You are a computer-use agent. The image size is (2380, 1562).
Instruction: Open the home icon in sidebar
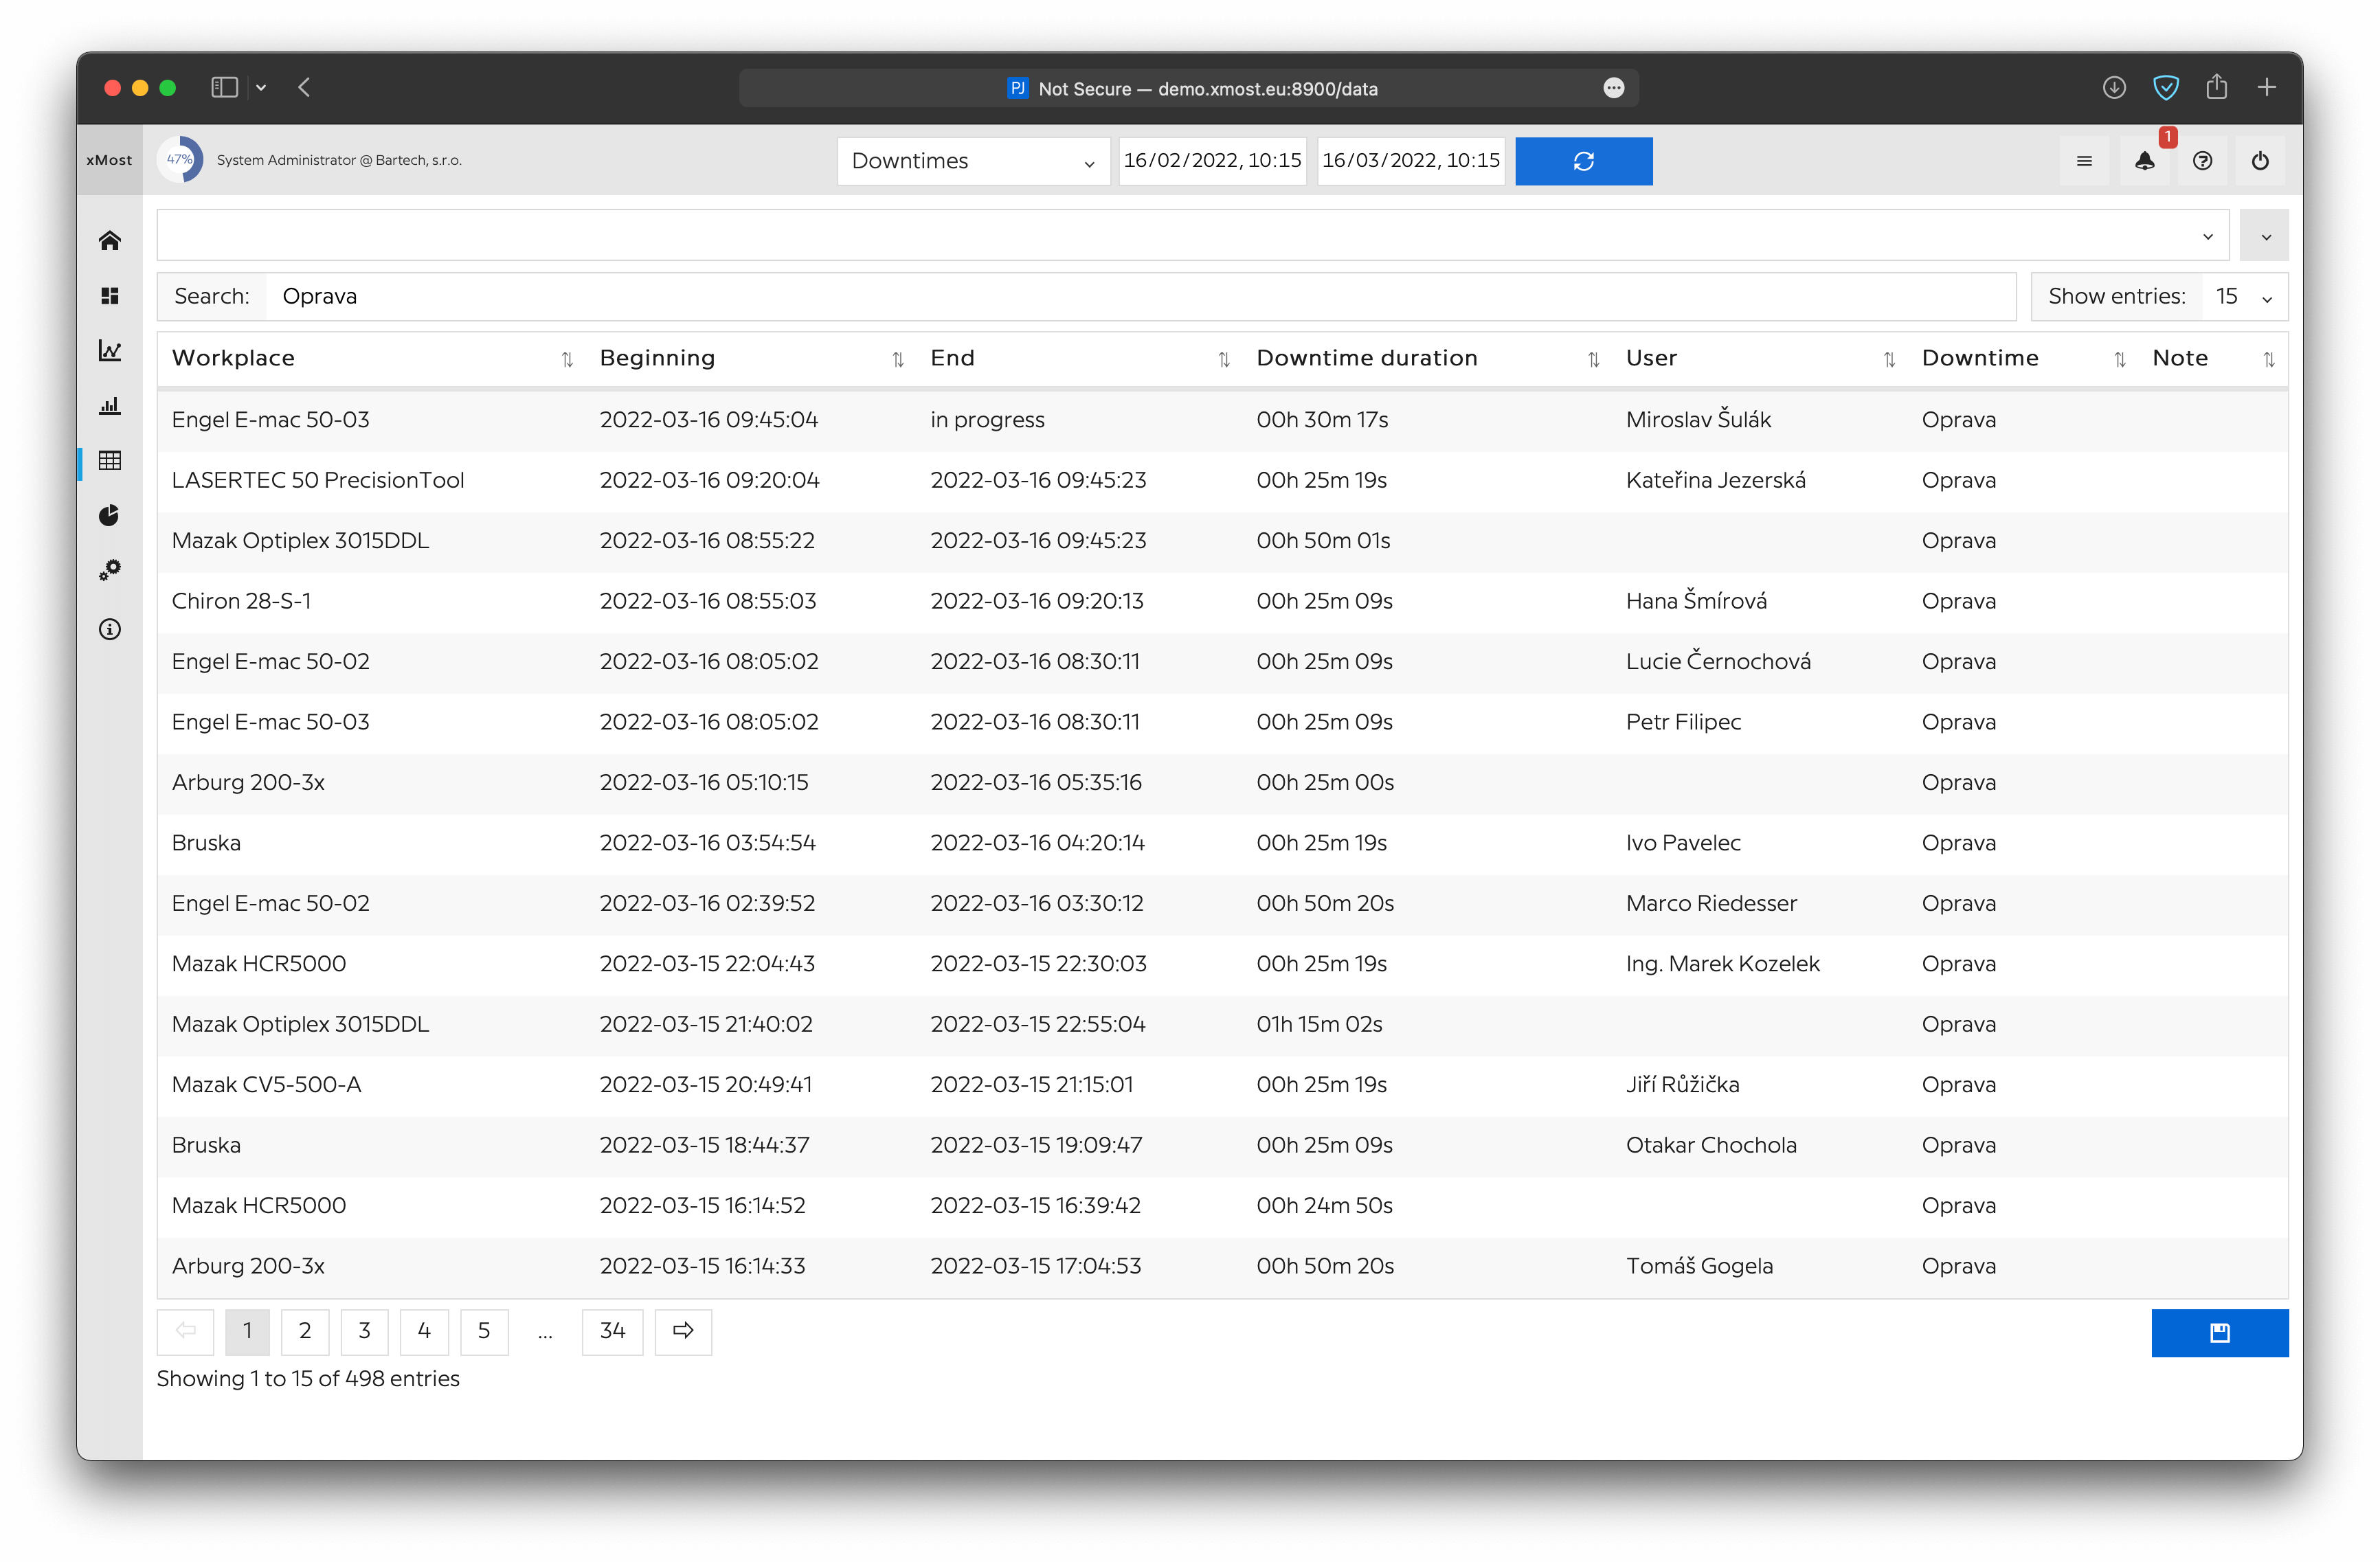(110, 240)
